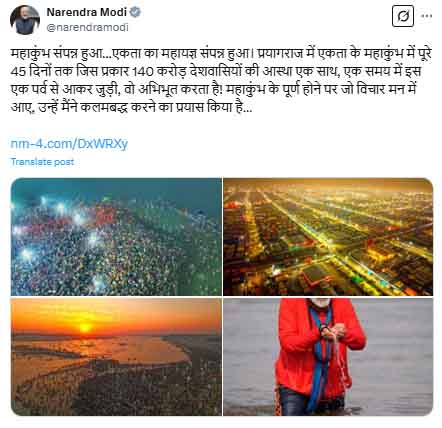
Task: Open the profile avatar picture
Action: point(25,20)
